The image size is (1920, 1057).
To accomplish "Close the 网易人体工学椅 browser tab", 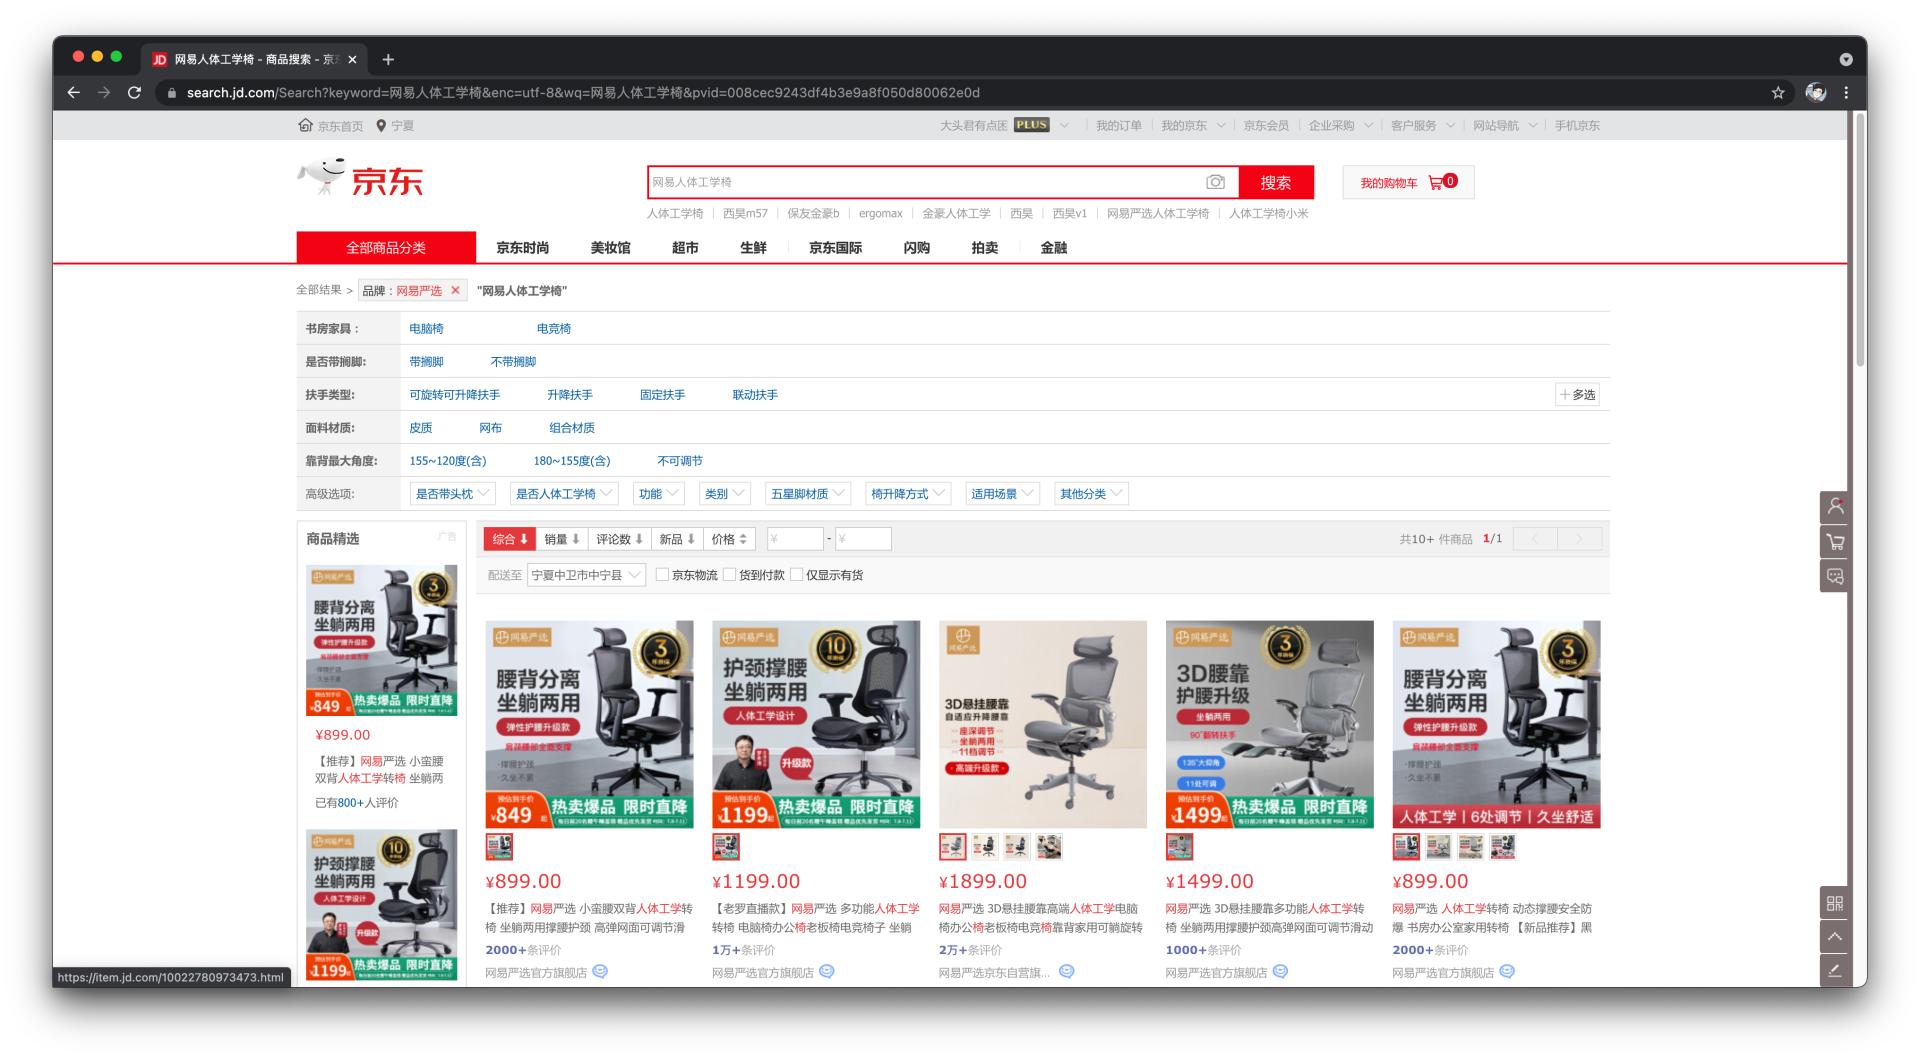I will click(x=352, y=59).
